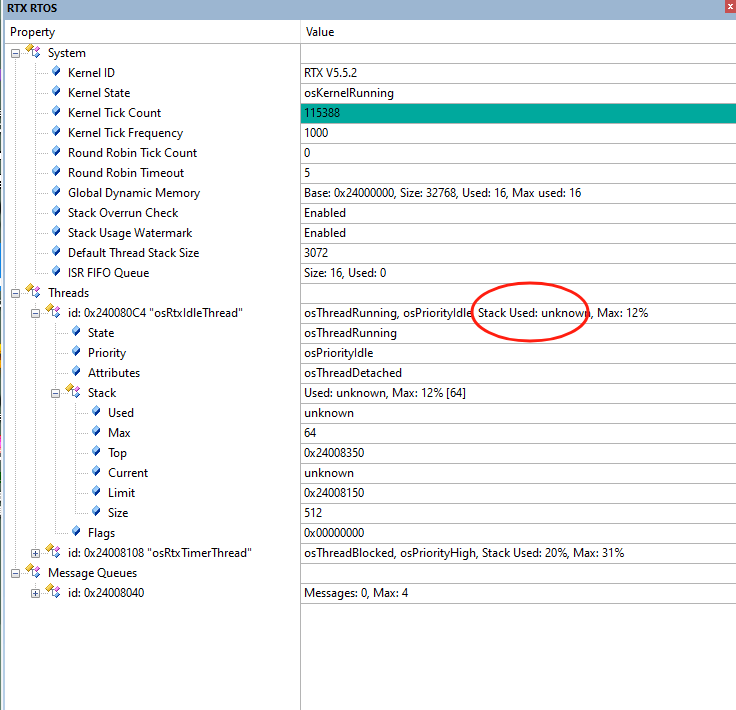Click the Property column header

coord(153,32)
